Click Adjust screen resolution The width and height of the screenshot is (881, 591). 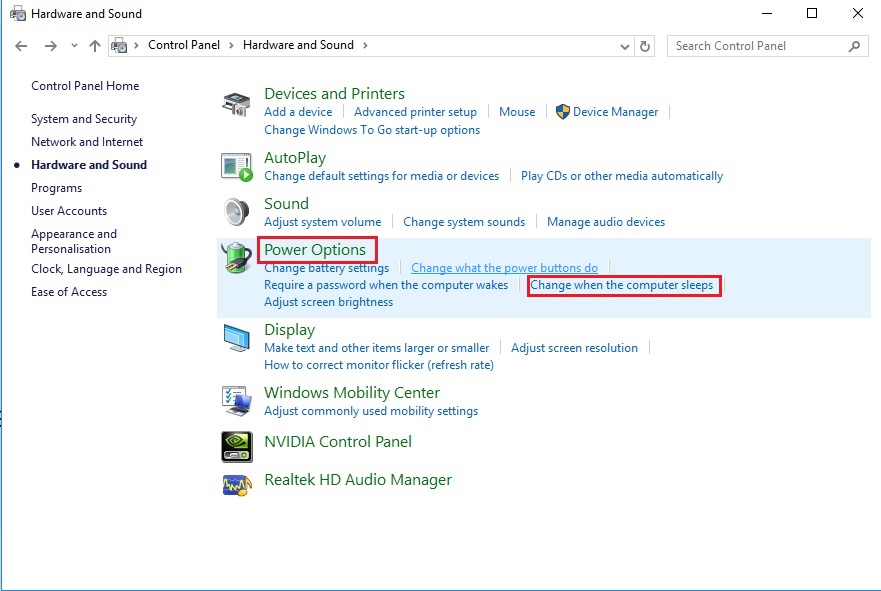coord(574,348)
